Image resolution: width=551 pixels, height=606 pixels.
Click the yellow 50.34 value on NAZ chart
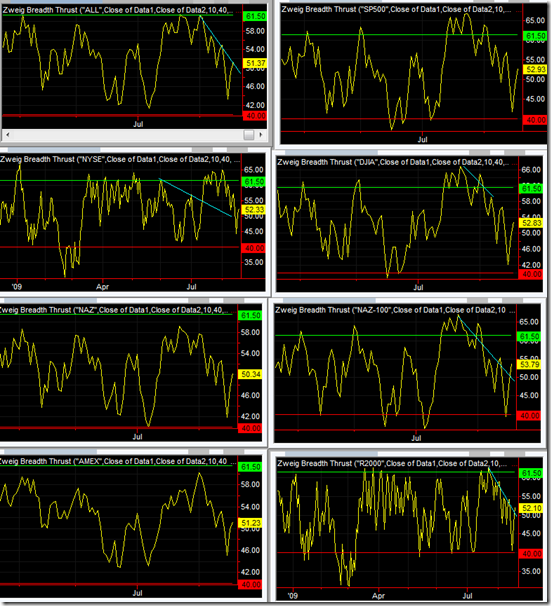250,374
